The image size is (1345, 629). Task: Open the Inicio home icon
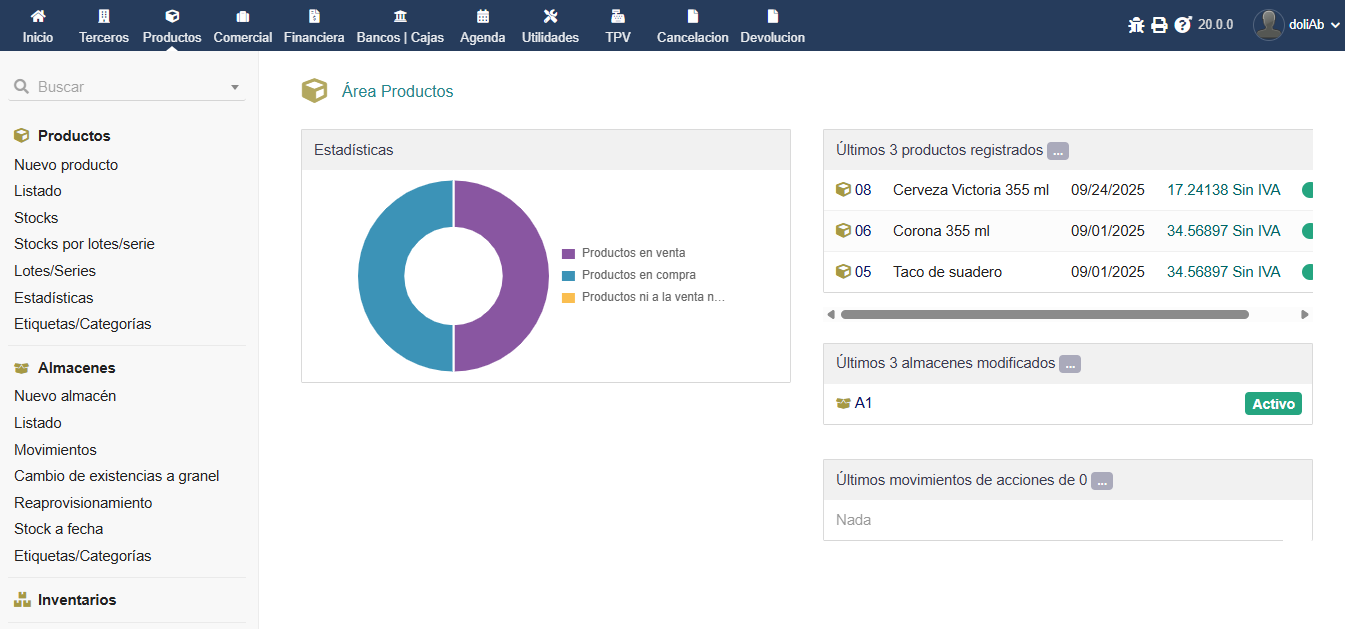coord(38,17)
